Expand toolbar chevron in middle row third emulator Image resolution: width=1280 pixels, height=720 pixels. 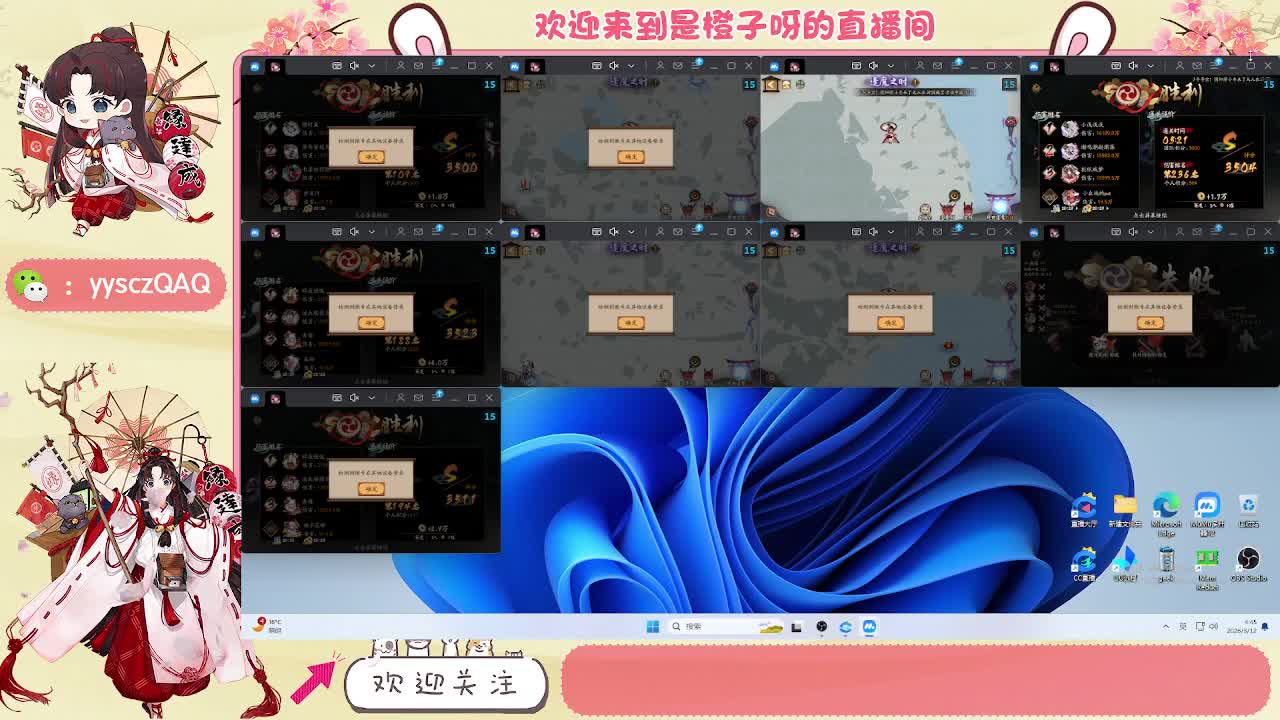click(891, 232)
